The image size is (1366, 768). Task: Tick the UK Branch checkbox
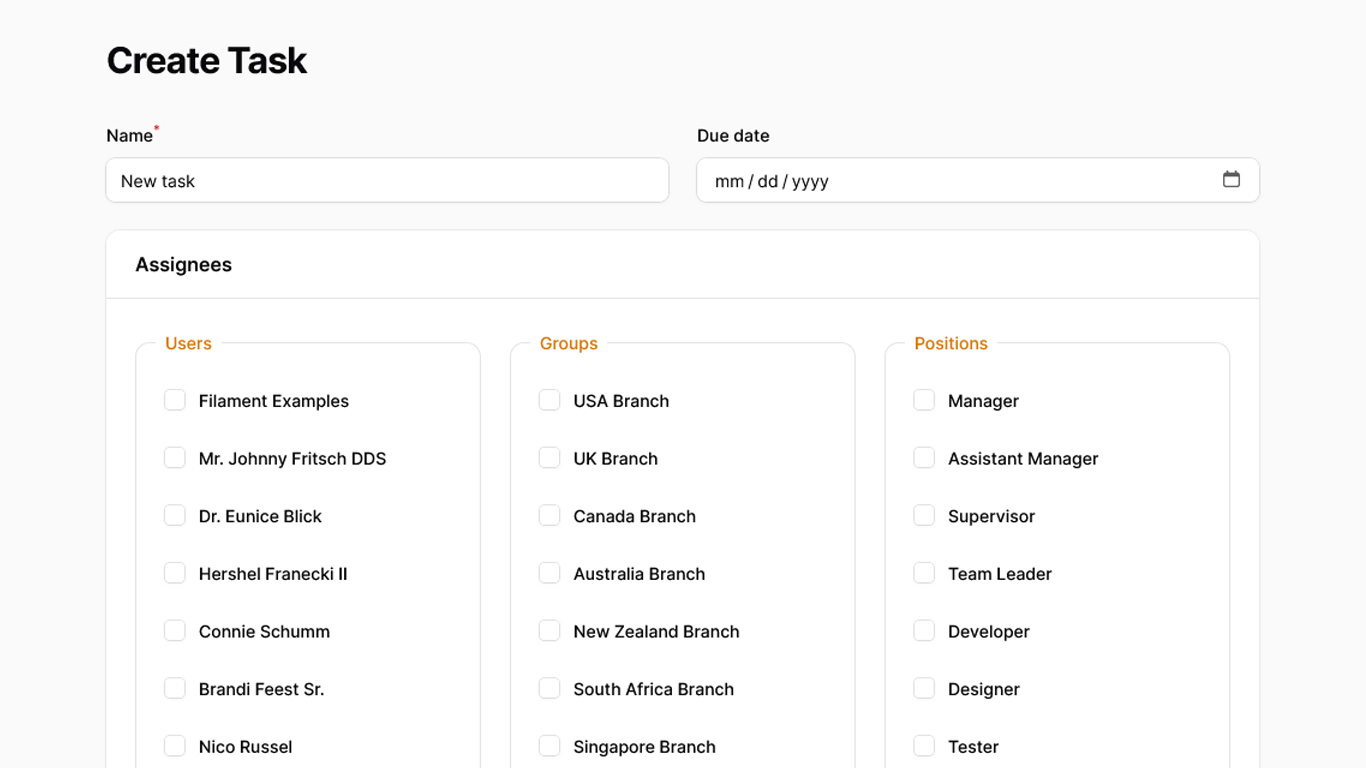tap(549, 458)
